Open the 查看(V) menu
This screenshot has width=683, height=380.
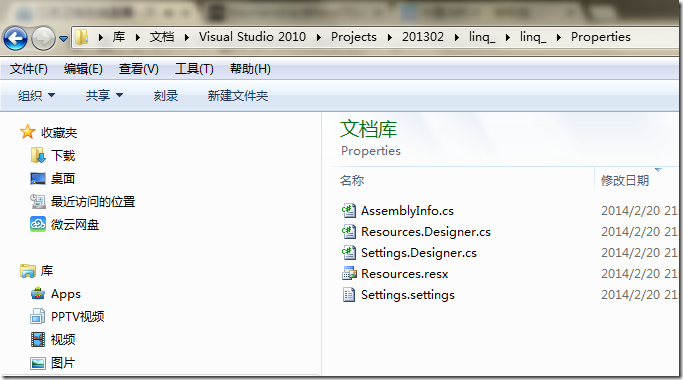point(139,69)
